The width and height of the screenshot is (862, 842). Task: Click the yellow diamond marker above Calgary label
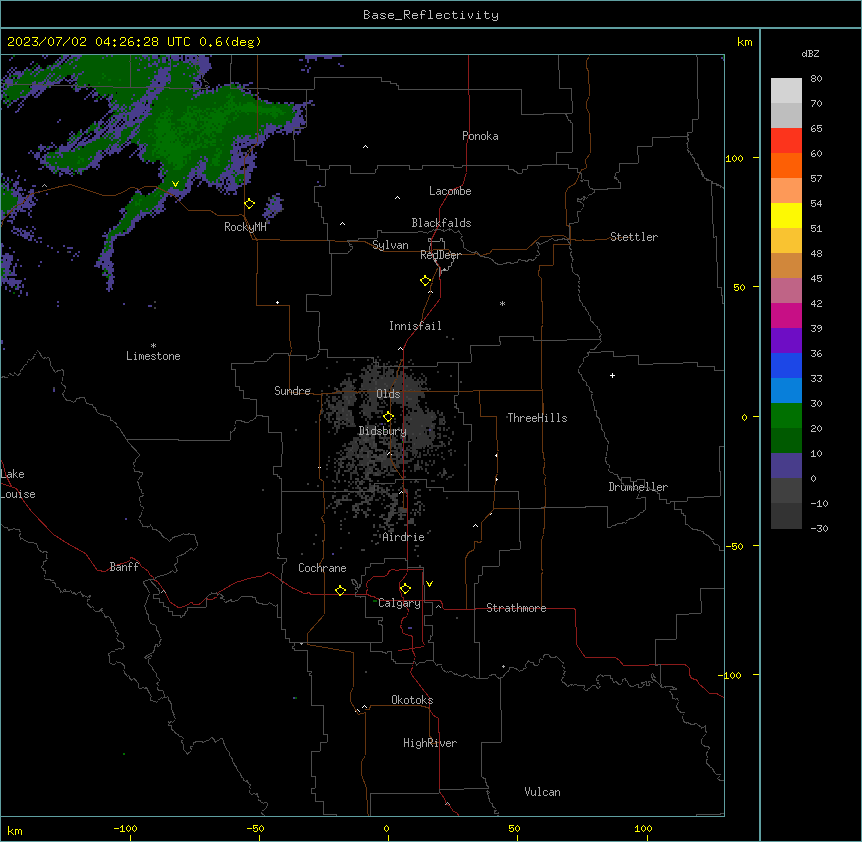[405, 589]
